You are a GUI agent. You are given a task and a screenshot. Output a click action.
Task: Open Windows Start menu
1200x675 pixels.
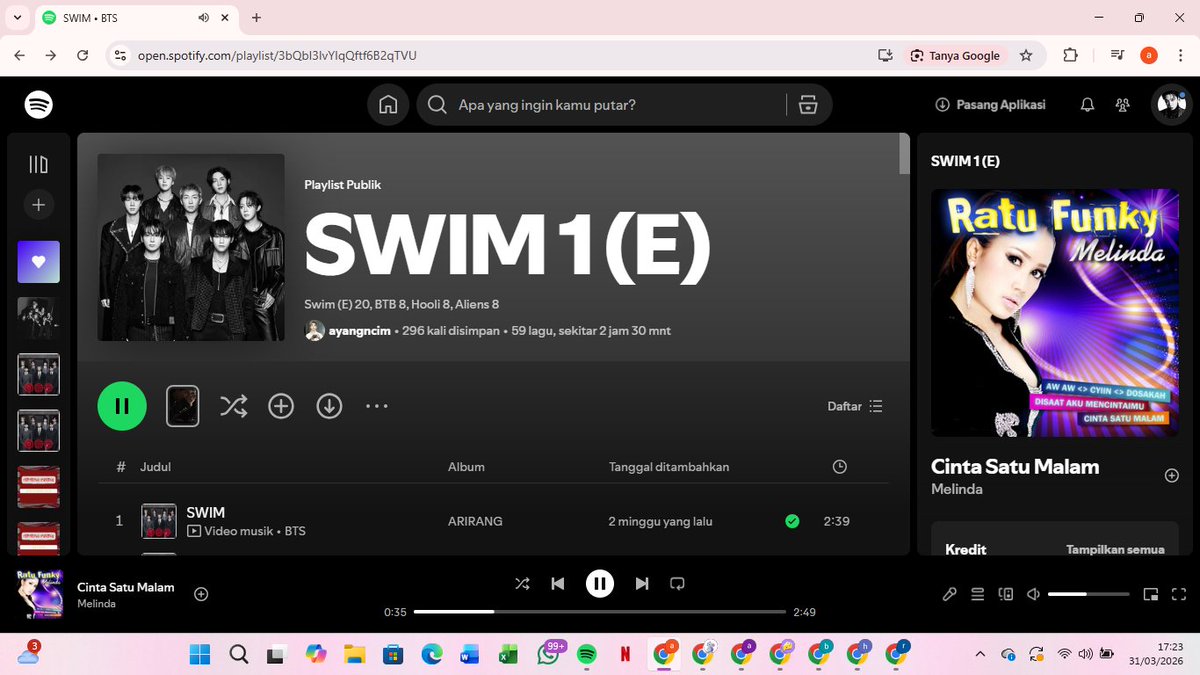[200, 654]
